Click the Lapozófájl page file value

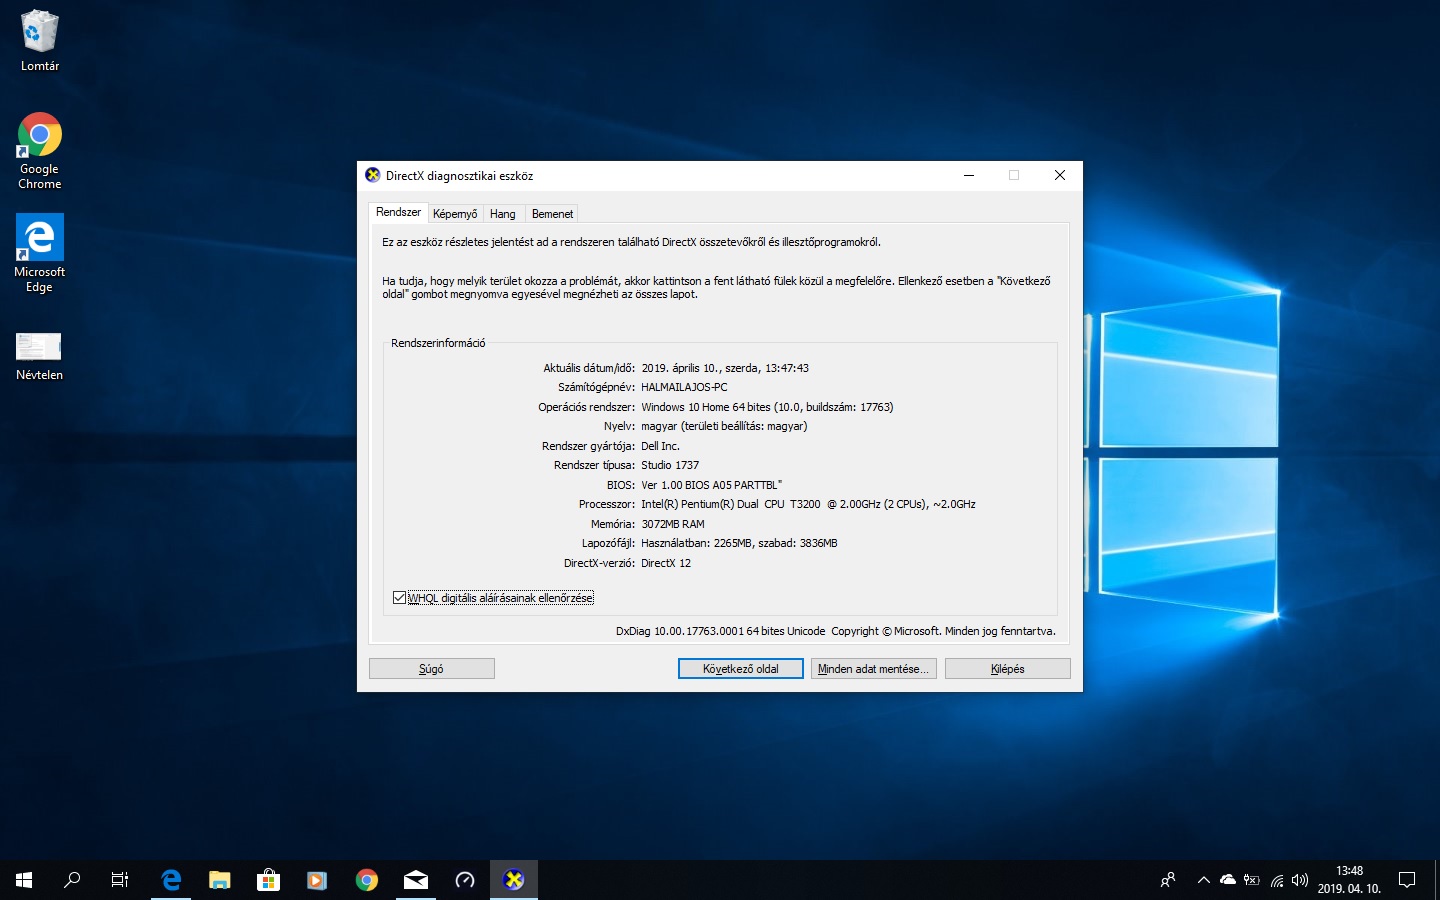[x=739, y=543]
